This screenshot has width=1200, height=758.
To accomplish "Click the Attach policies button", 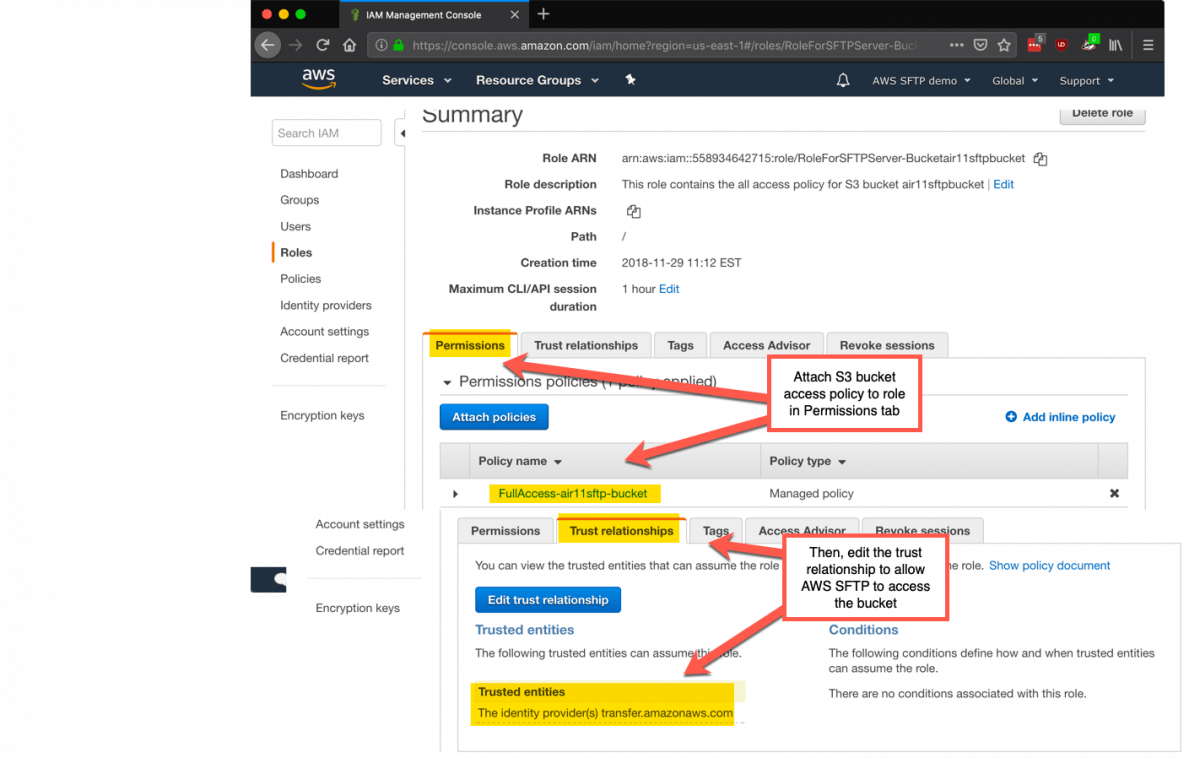I will tap(493, 417).
